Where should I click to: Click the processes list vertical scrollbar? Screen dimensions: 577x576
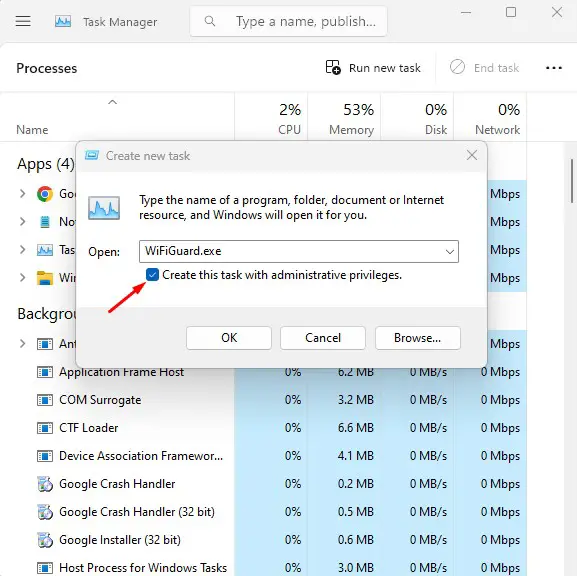(x=572, y=180)
